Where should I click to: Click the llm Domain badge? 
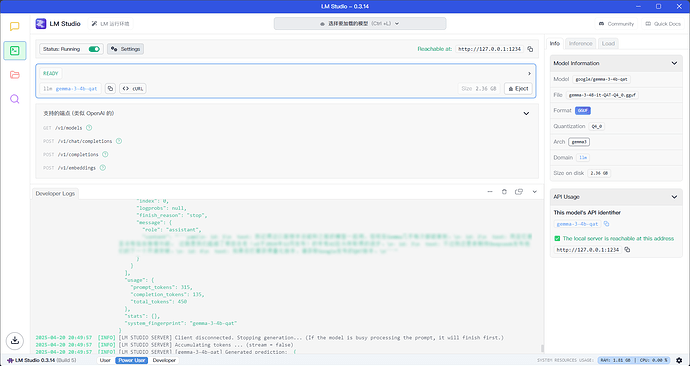click(x=583, y=158)
